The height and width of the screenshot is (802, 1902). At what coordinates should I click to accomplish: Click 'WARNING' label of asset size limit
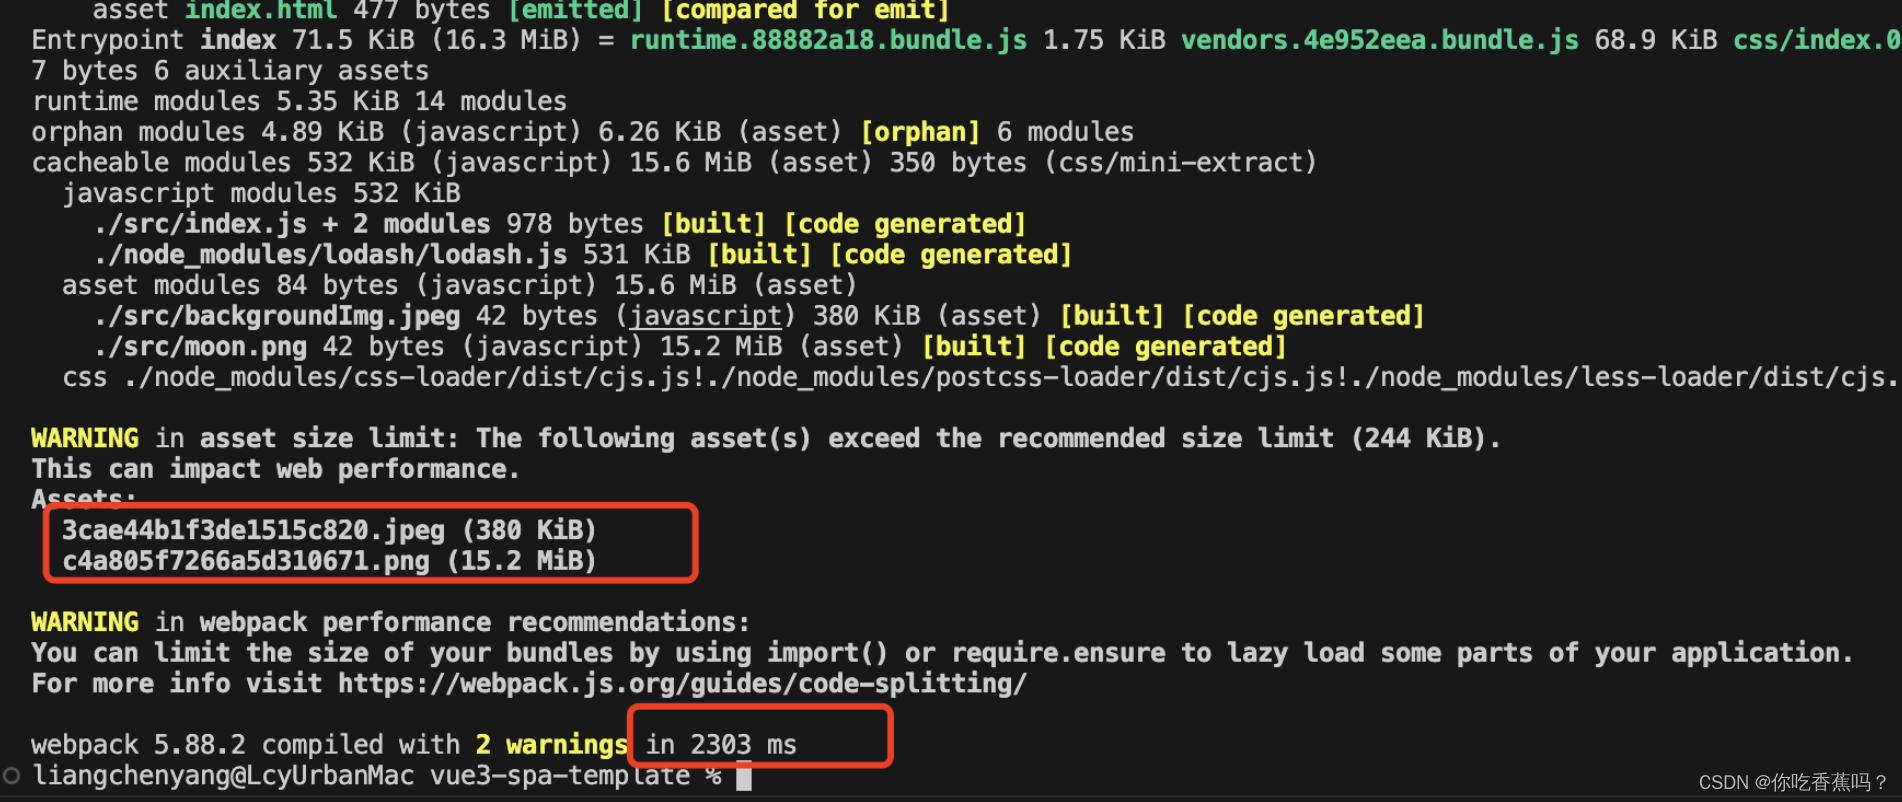(85, 439)
